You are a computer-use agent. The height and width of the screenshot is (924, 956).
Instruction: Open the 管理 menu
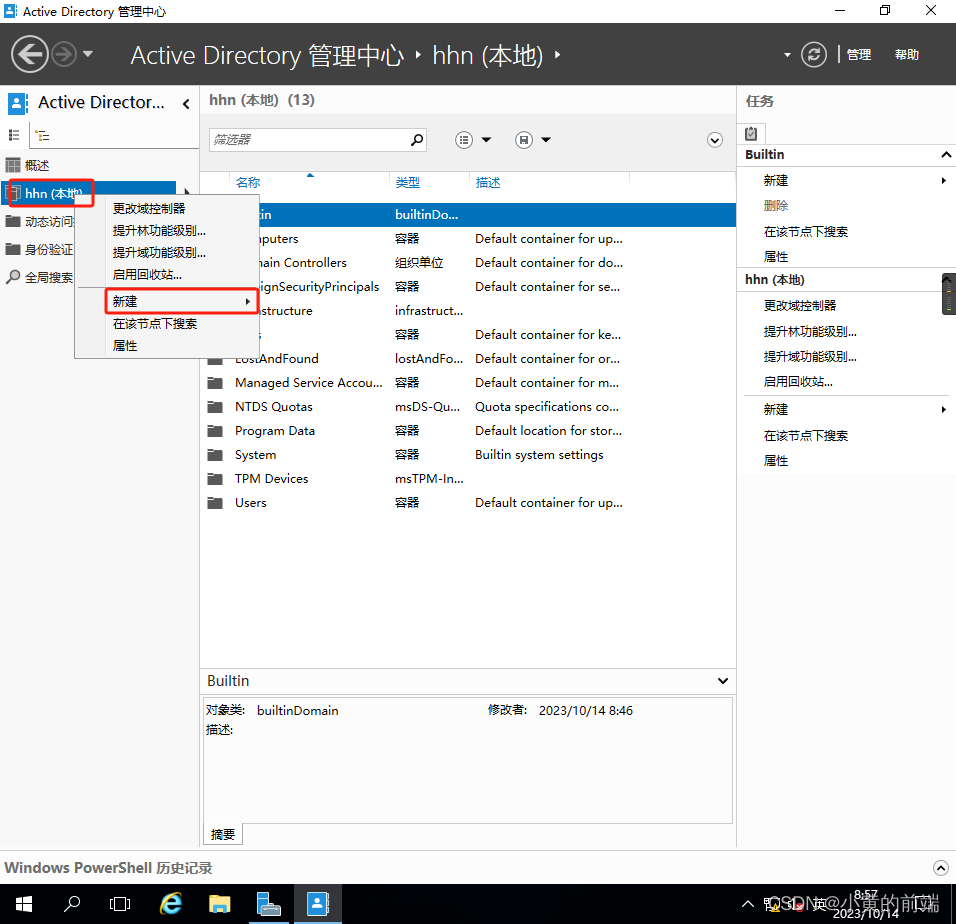coord(858,54)
